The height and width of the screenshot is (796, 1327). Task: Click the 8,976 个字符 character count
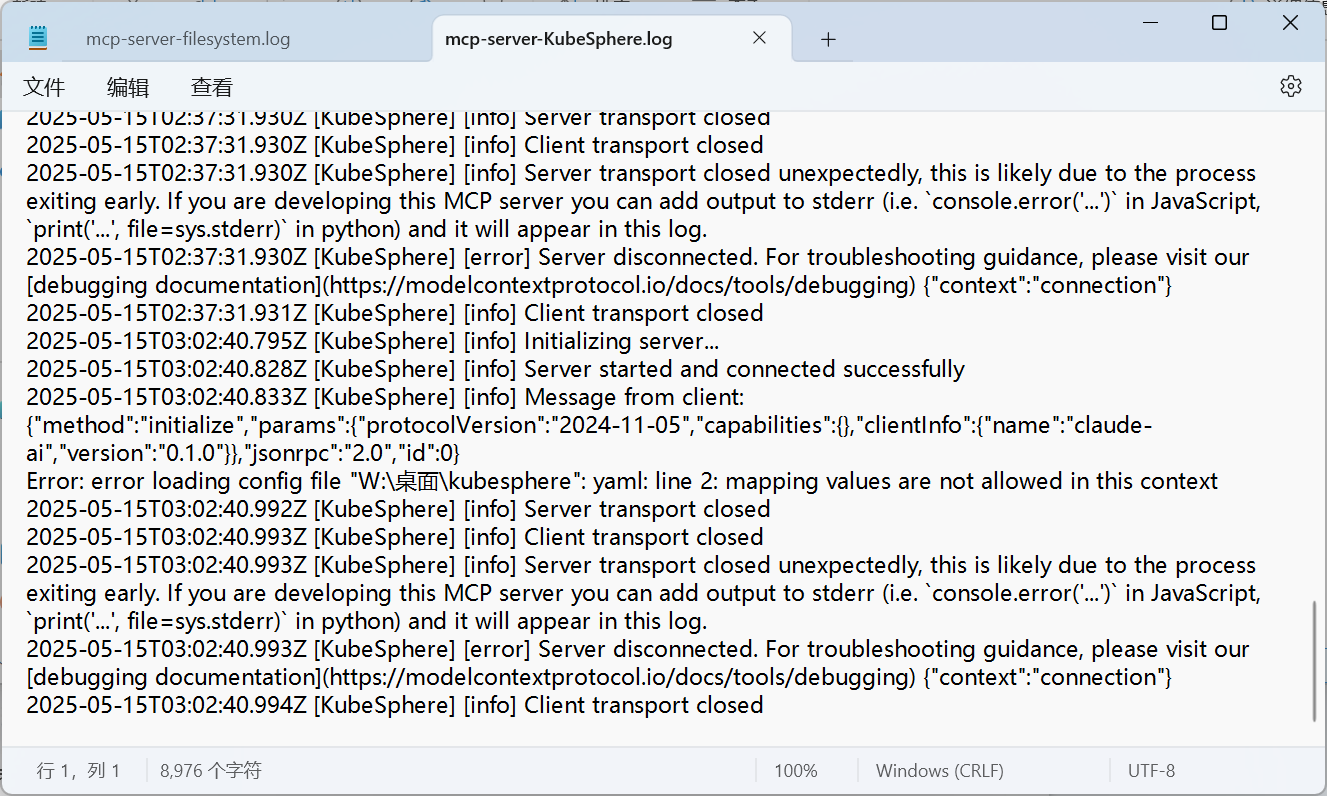click(211, 771)
